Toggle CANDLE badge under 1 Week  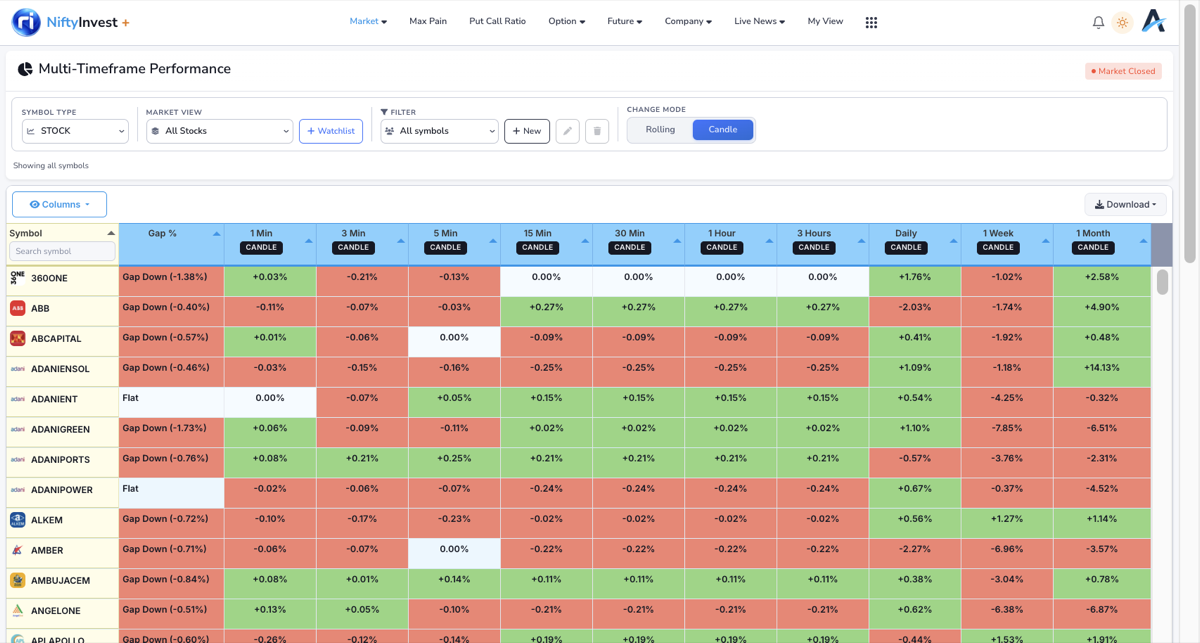pos(998,247)
